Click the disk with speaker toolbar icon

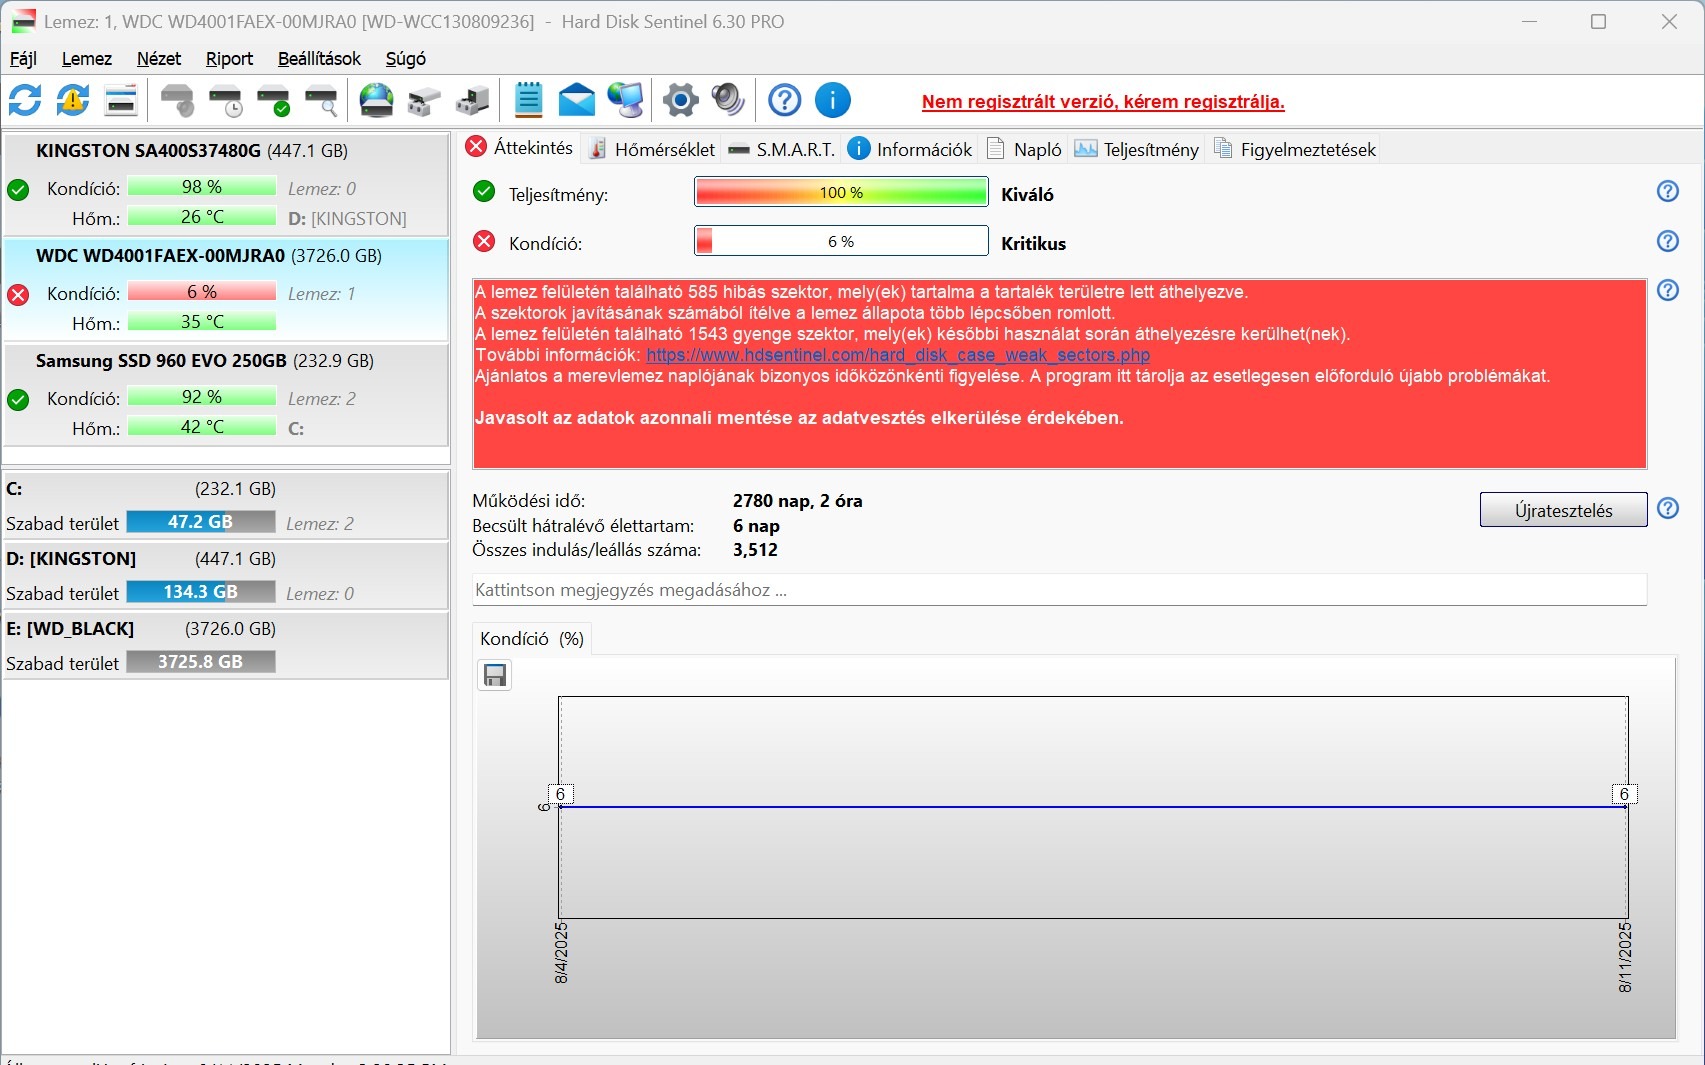coord(177,100)
